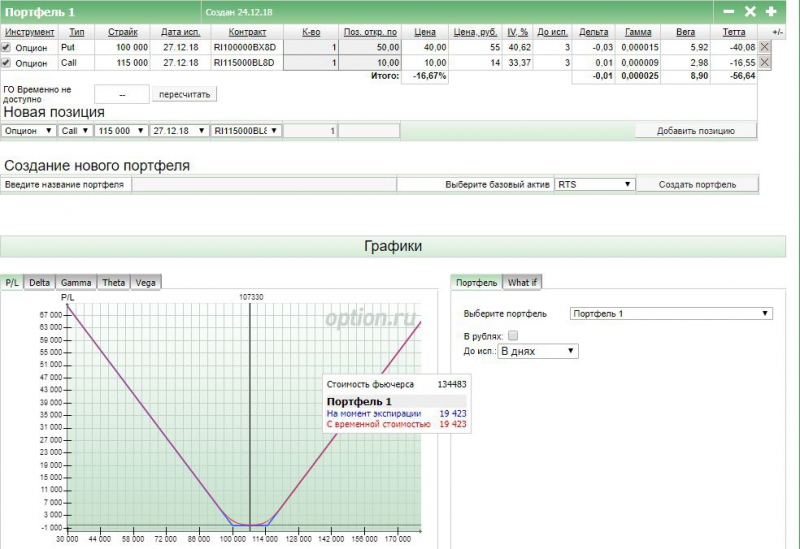Switch to the Theta chart tab
800x549 pixels.
113,282
